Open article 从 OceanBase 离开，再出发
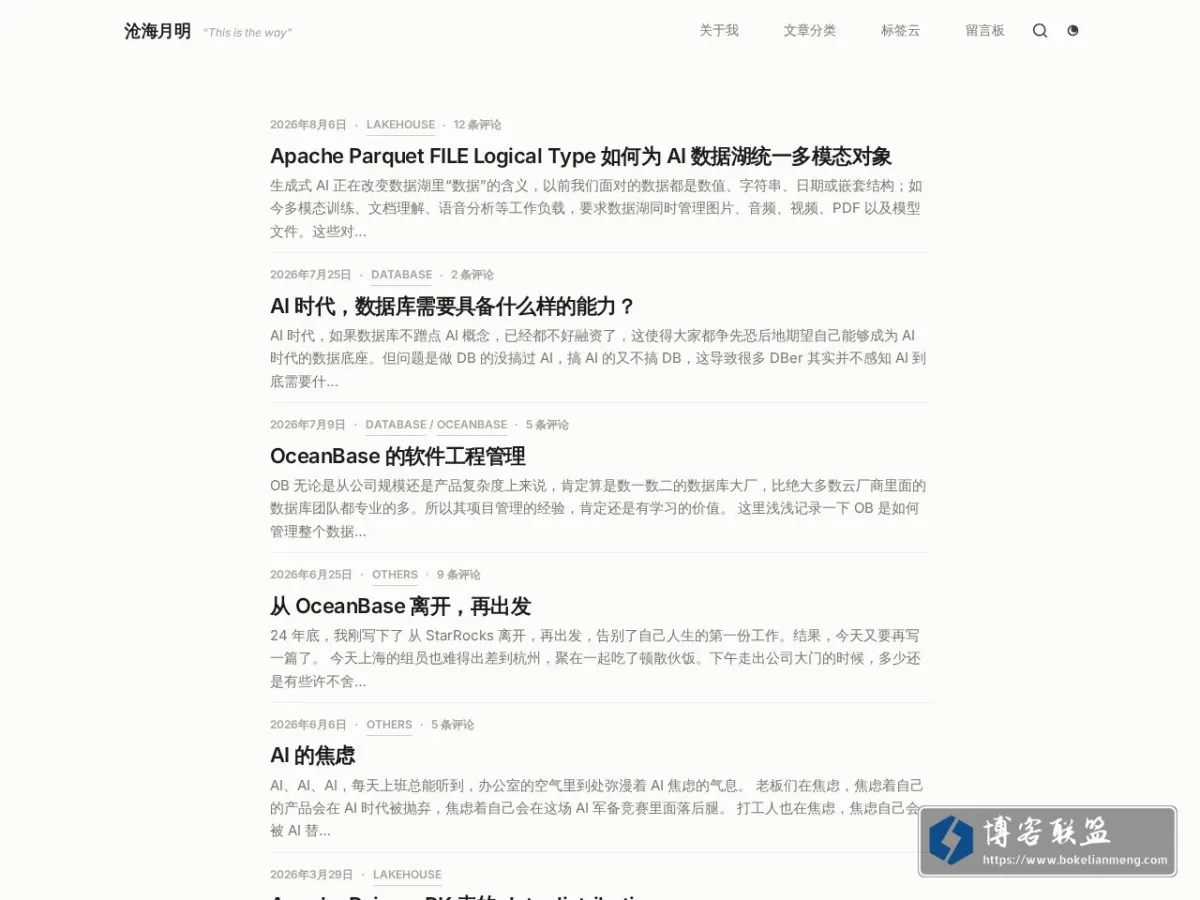Screen dimensions: 1200x900 tap(400, 606)
